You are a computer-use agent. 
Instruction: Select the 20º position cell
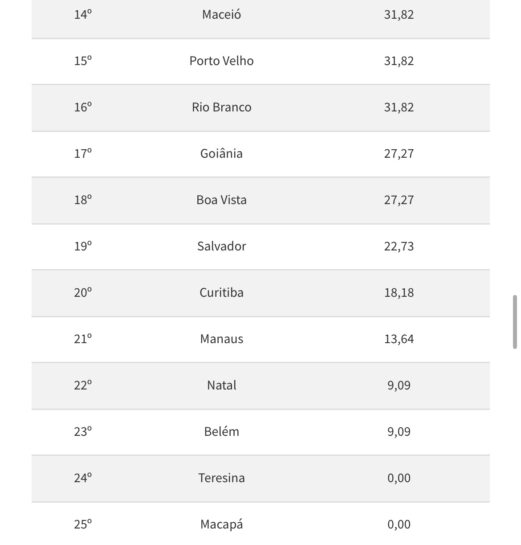[83, 292]
